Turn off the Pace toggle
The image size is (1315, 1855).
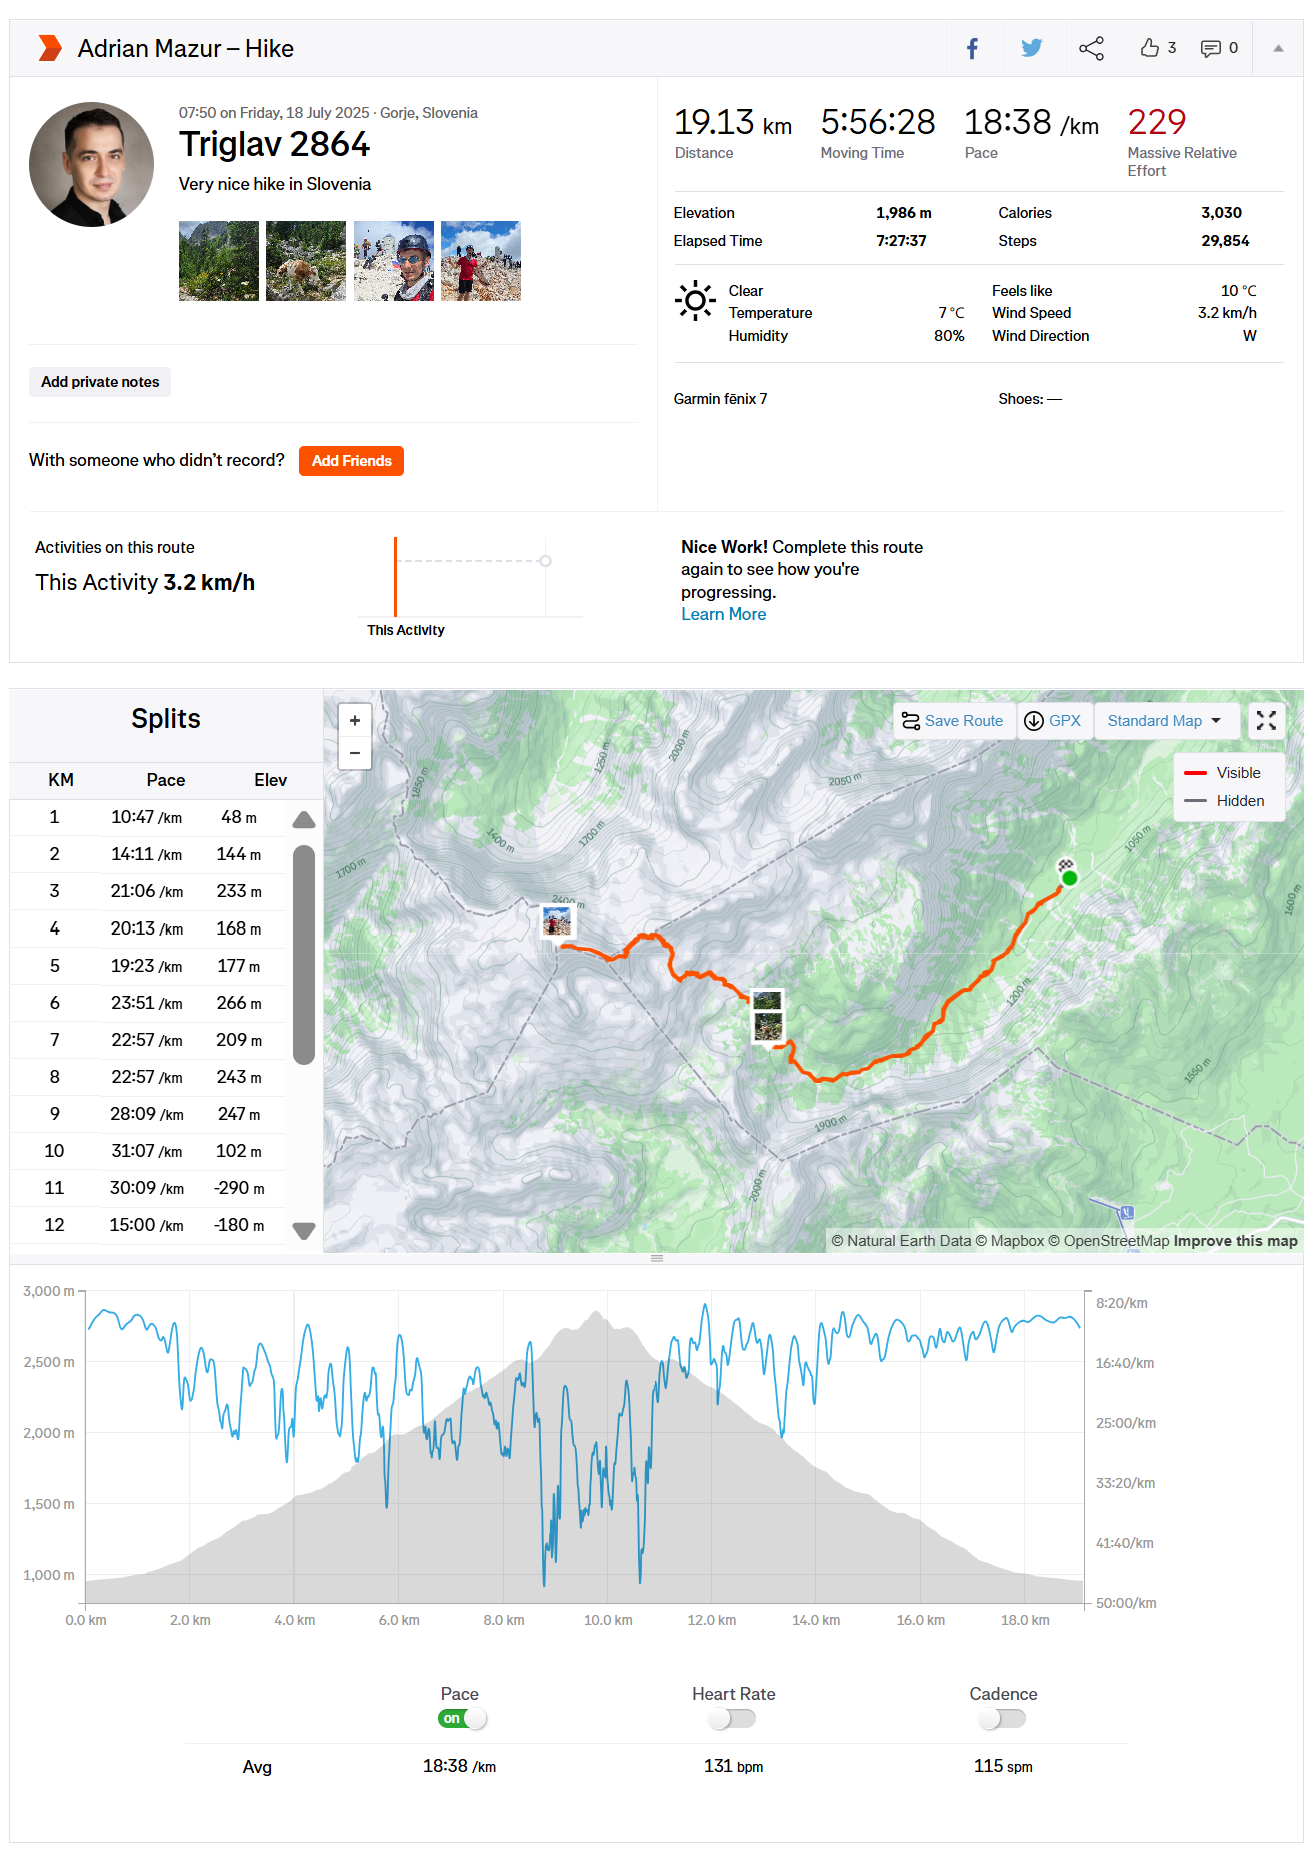point(462,1718)
